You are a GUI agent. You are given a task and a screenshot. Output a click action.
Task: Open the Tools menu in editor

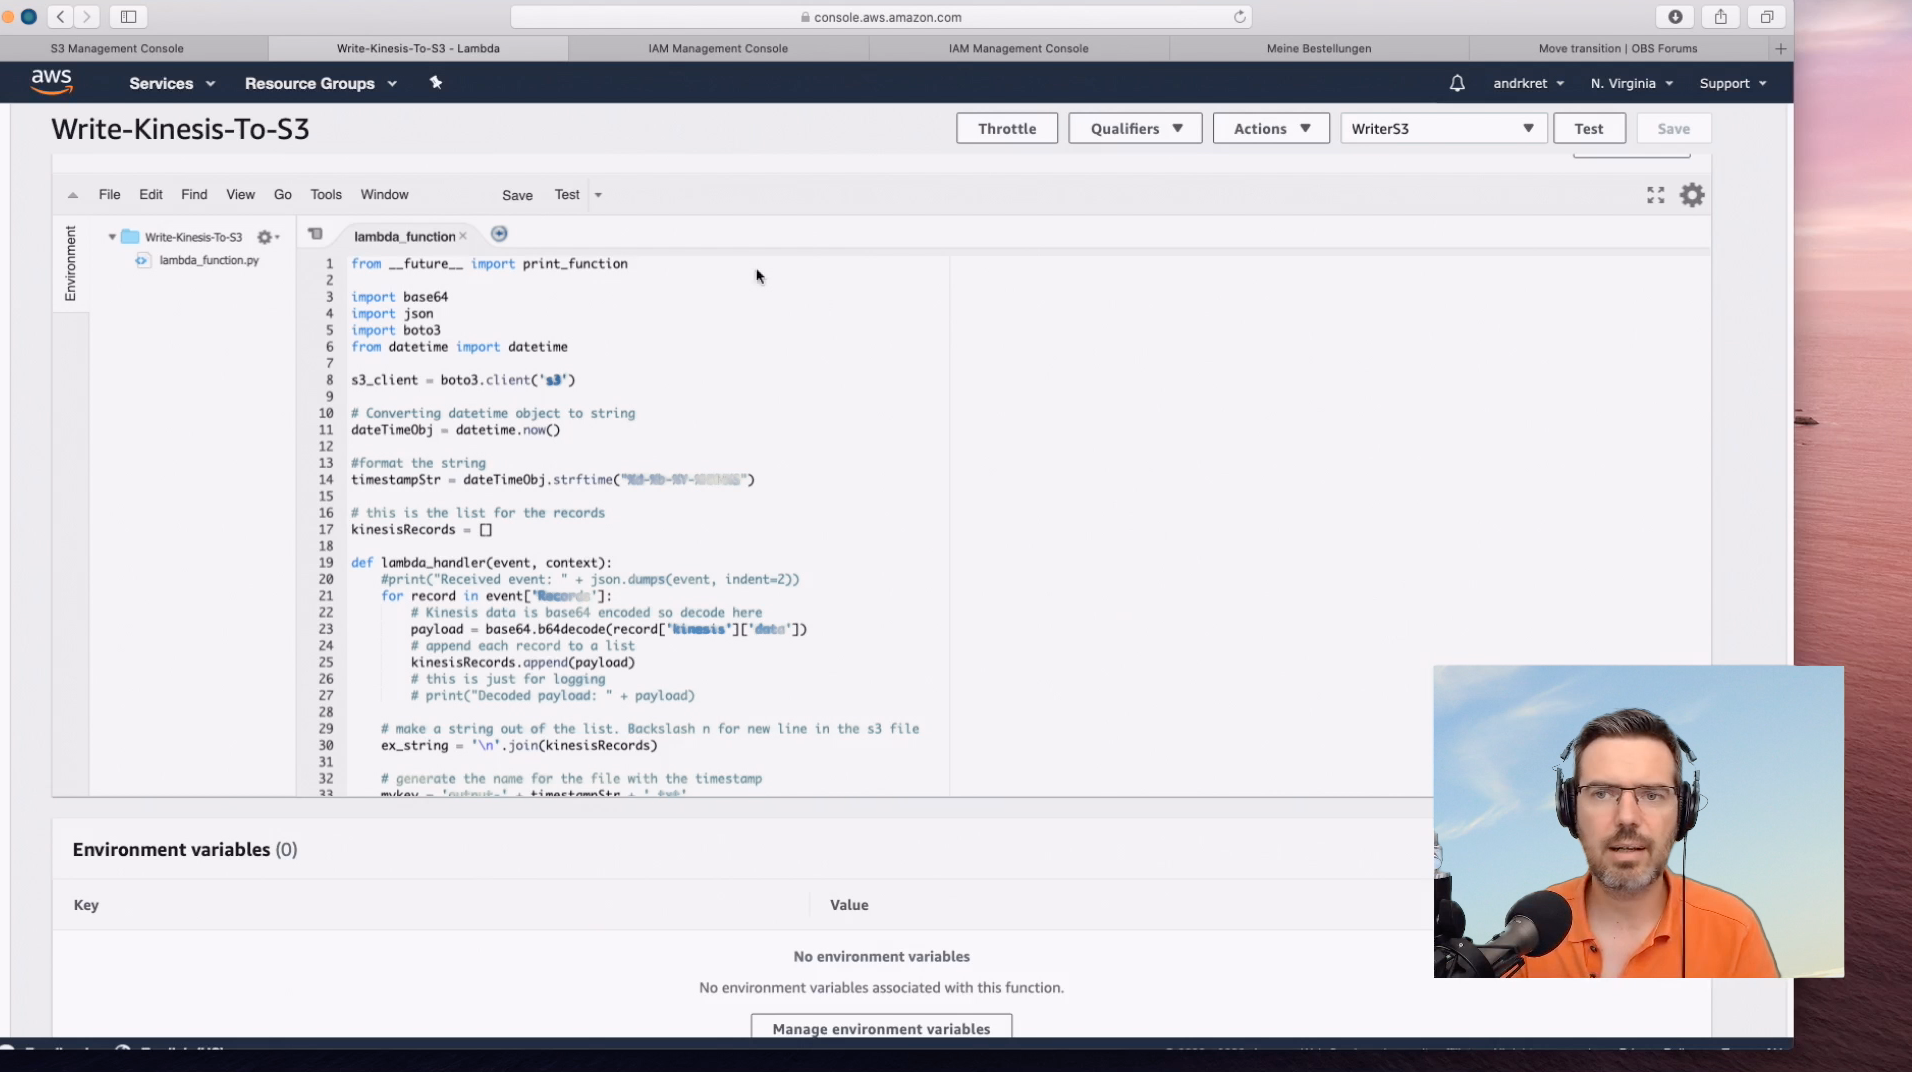326,194
